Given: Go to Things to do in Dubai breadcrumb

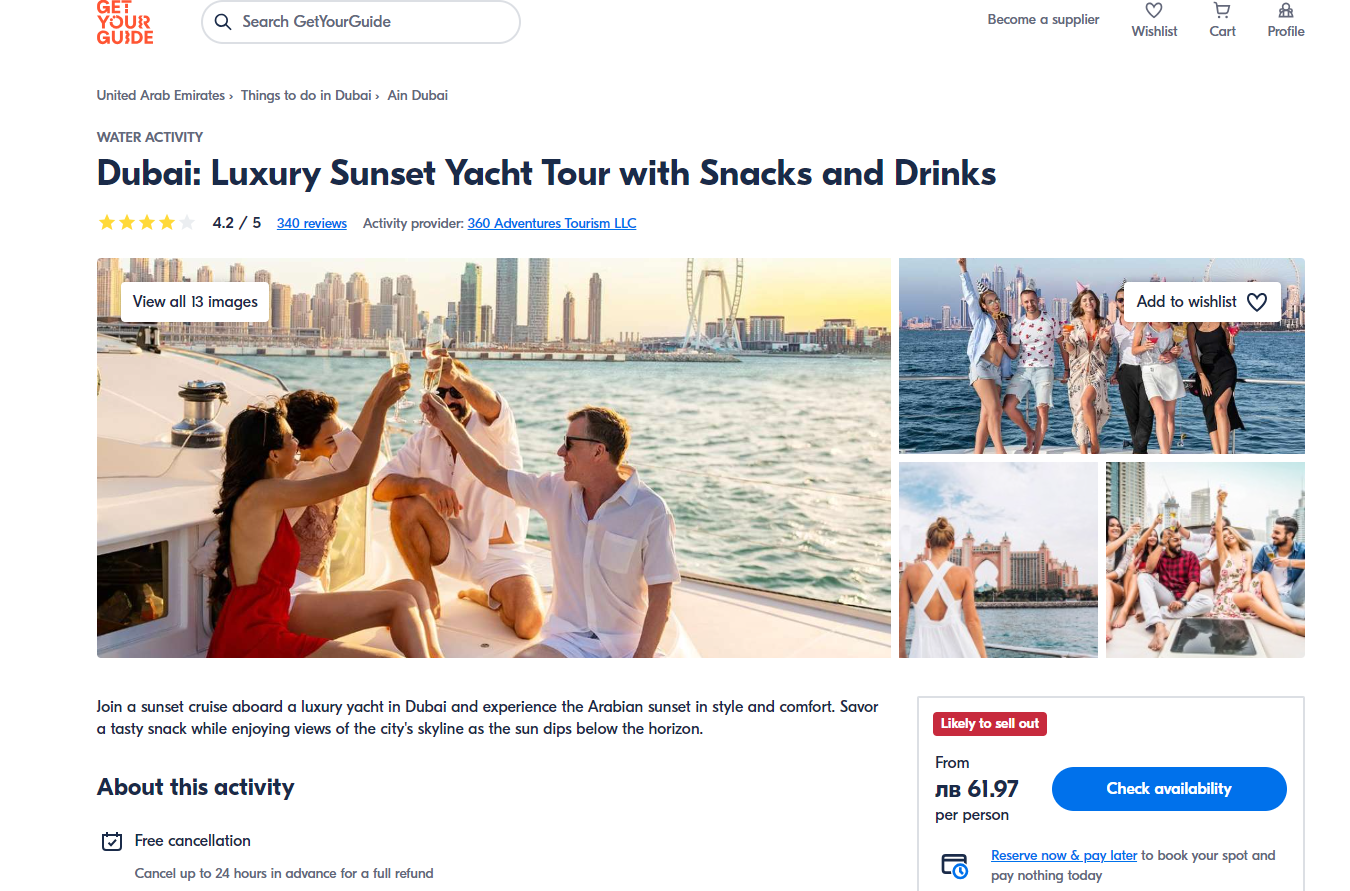Looking at the screenshot, I should click(x=306, y=95).
